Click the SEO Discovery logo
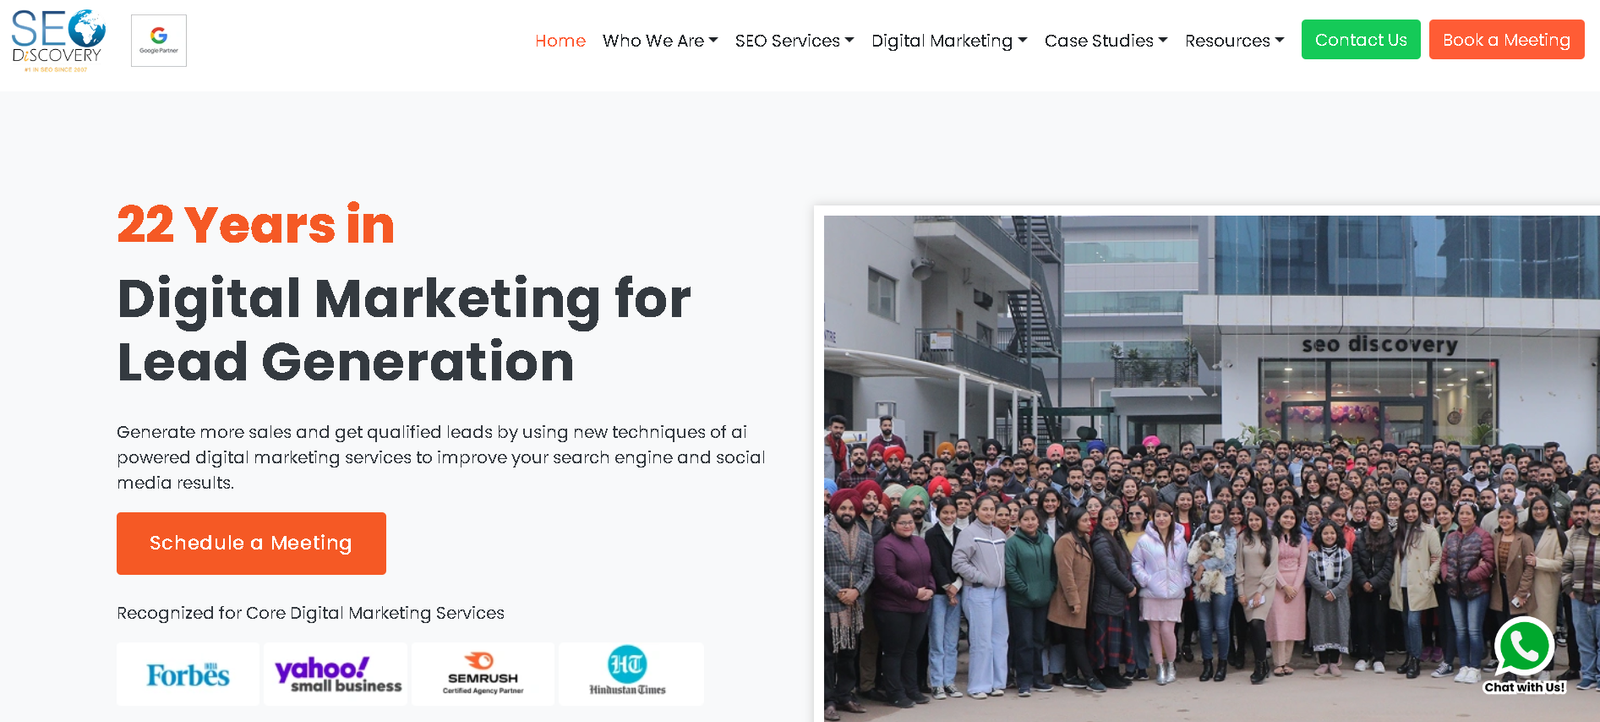The height and width of the screenshot is (722, 1600). coord(58,41)
